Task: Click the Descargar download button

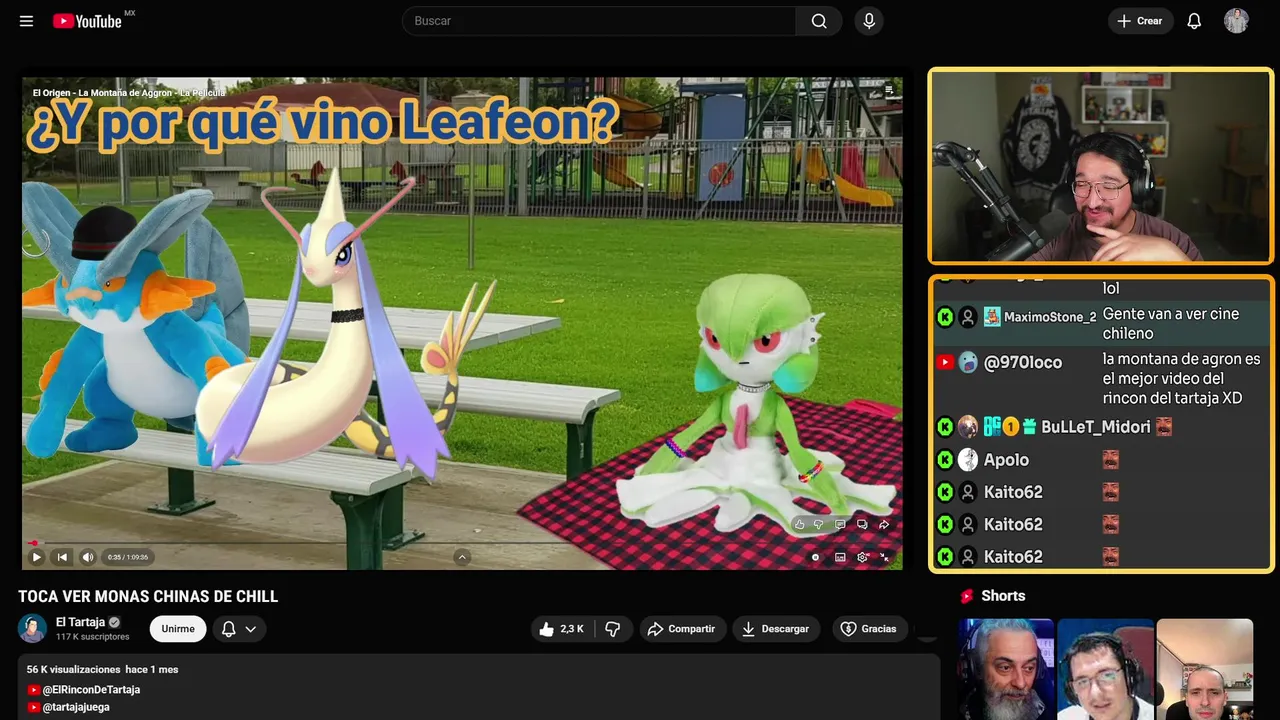Action: coord(776,629)
